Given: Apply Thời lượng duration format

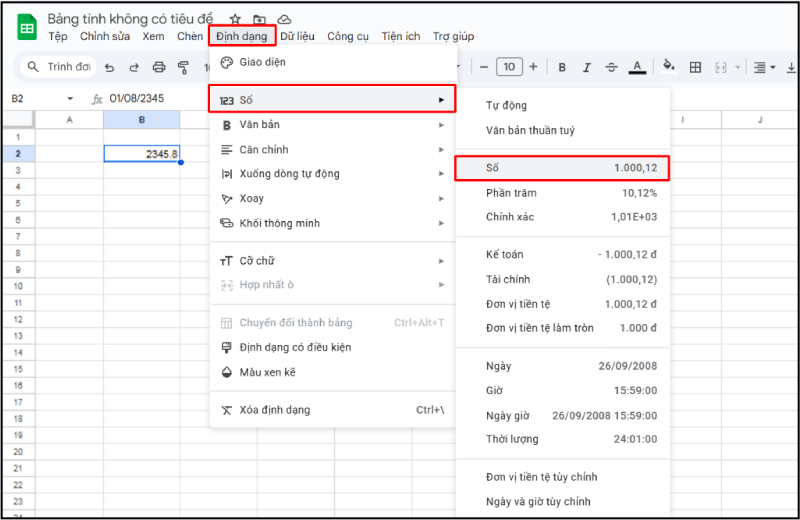Looking at the screenshot, I should (562, 439).
